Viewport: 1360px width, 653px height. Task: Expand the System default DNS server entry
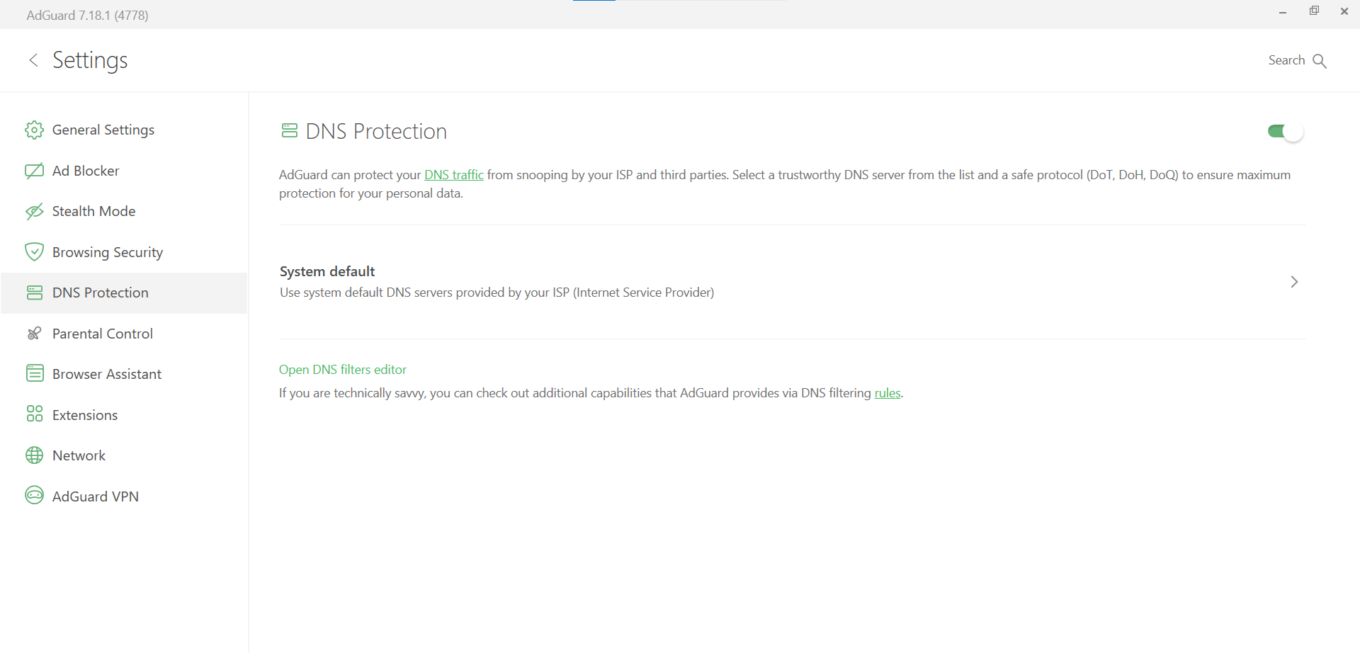pos(790,281)
